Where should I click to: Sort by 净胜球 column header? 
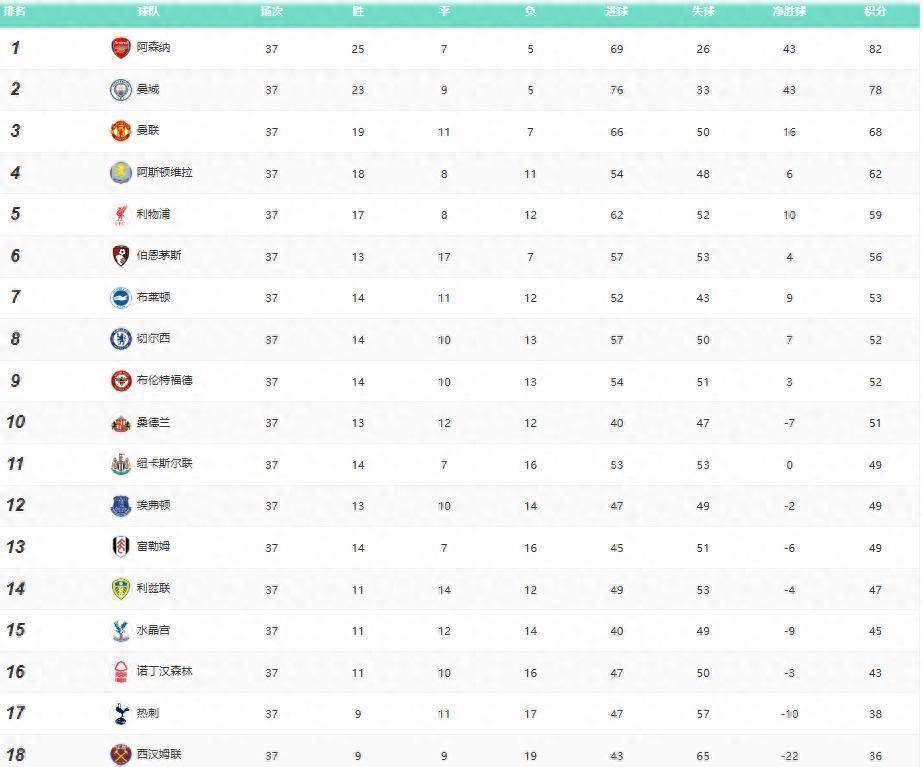coord(789,11)
